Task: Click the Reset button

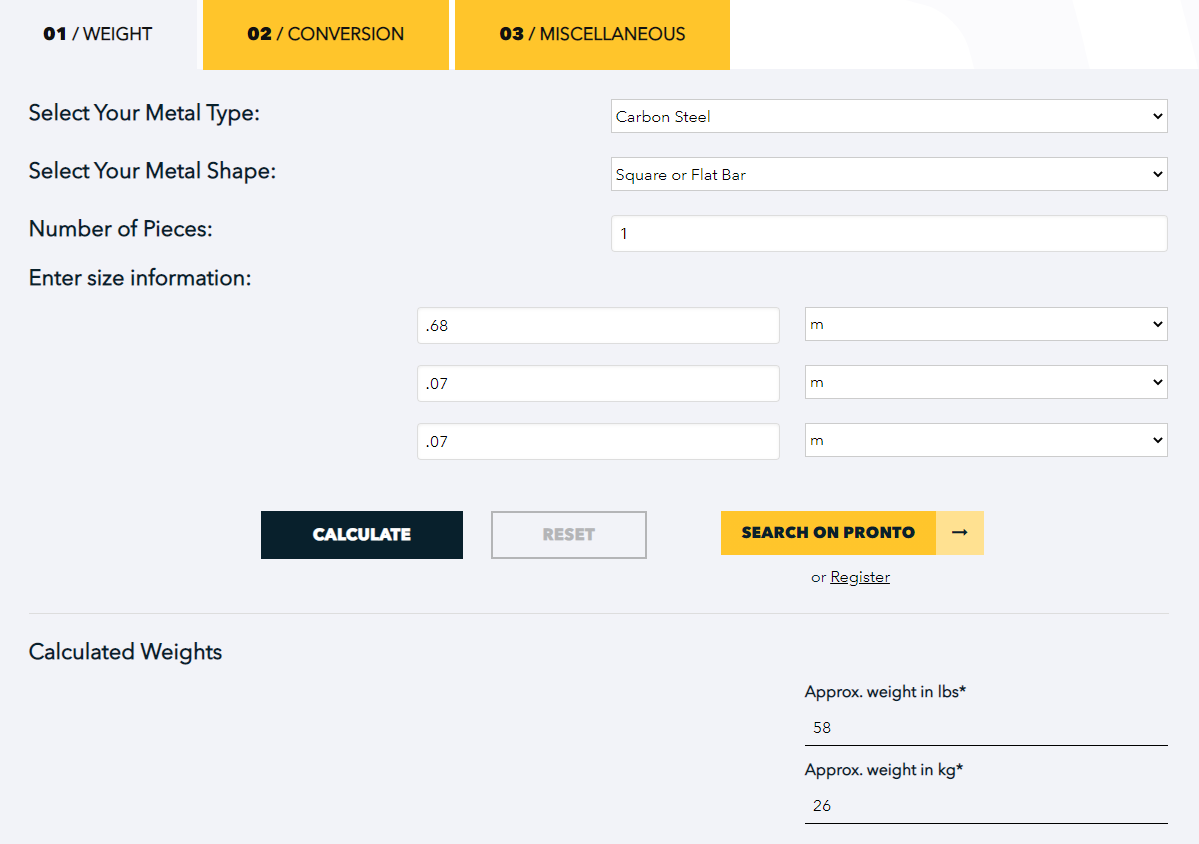Action: [568, 534]
